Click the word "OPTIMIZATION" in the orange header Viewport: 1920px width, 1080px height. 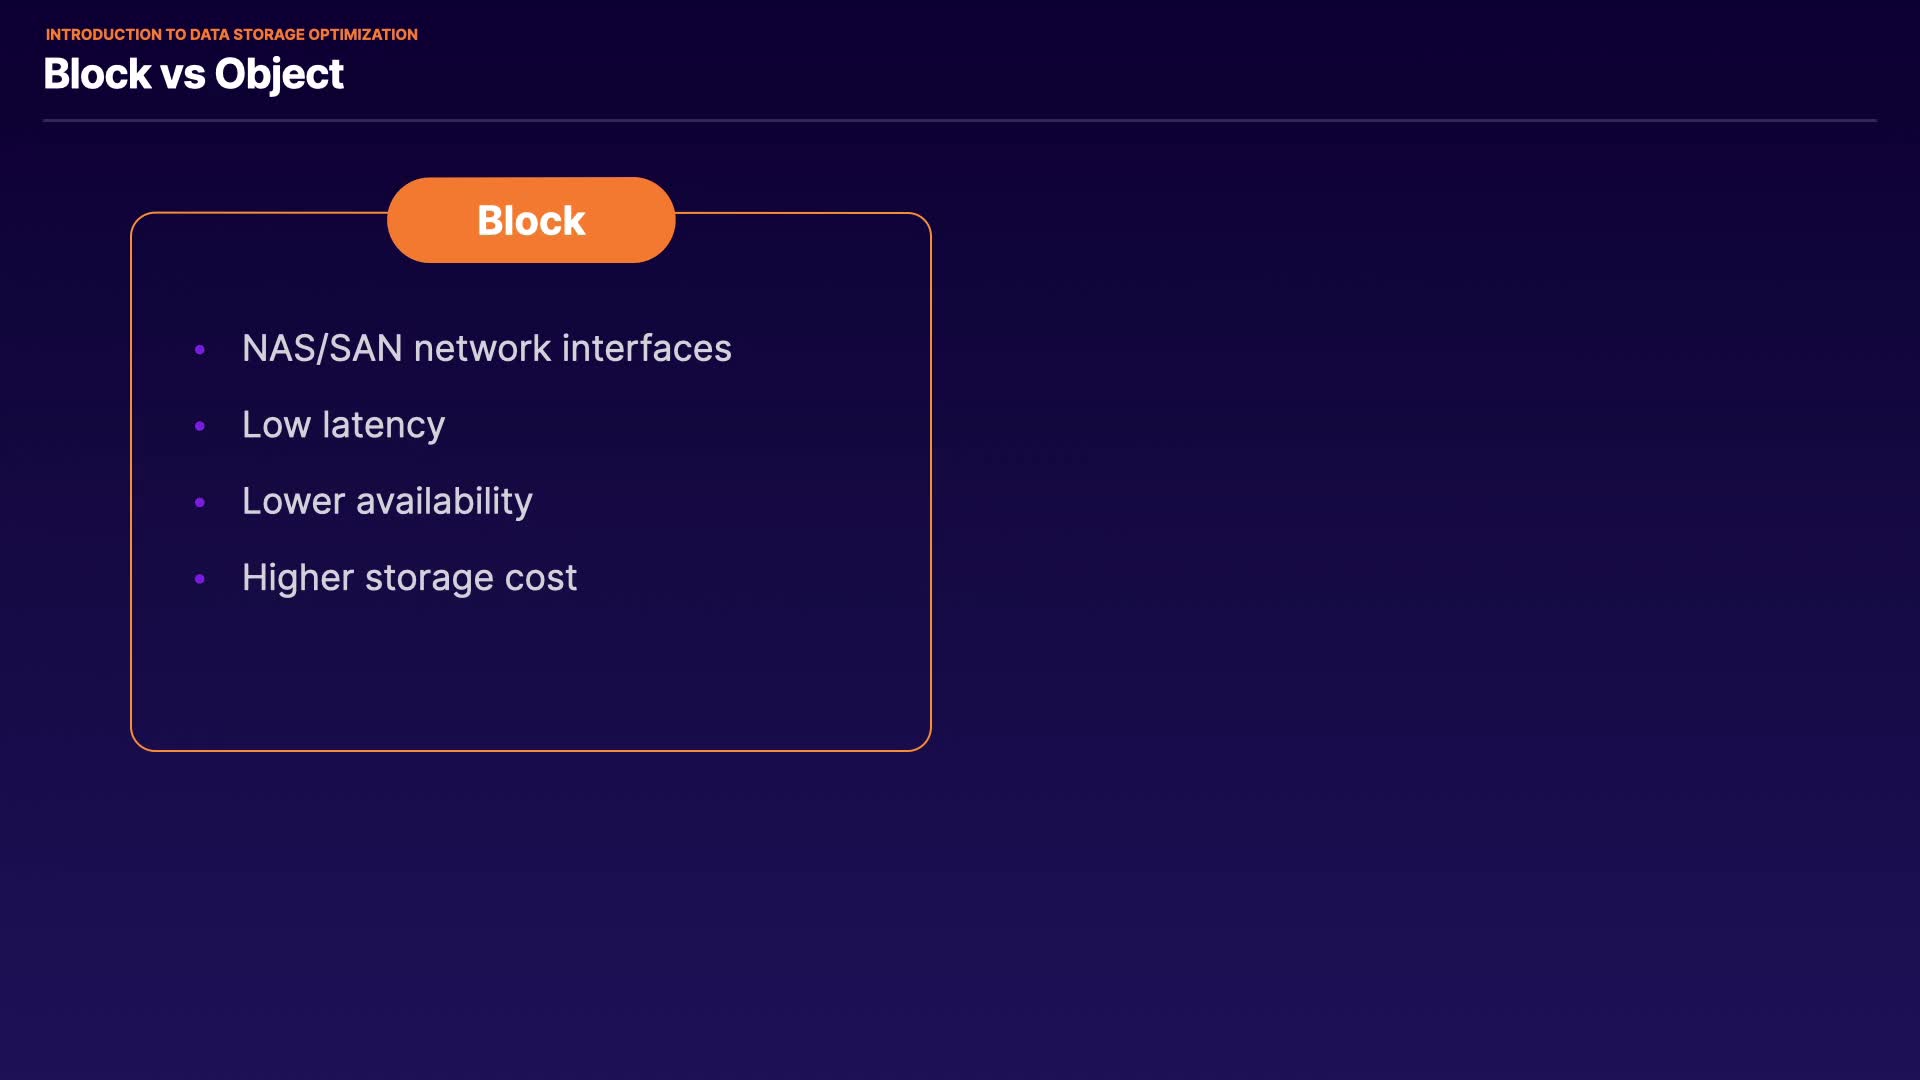(x=363, y=34)
